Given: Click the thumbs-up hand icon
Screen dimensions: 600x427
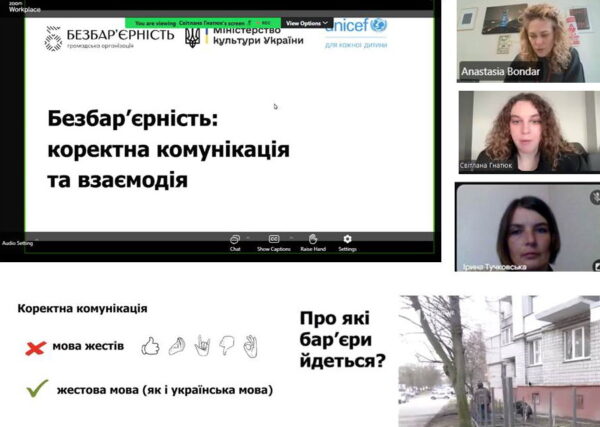Looking at the screenshot, I should (x=150, y=346).
